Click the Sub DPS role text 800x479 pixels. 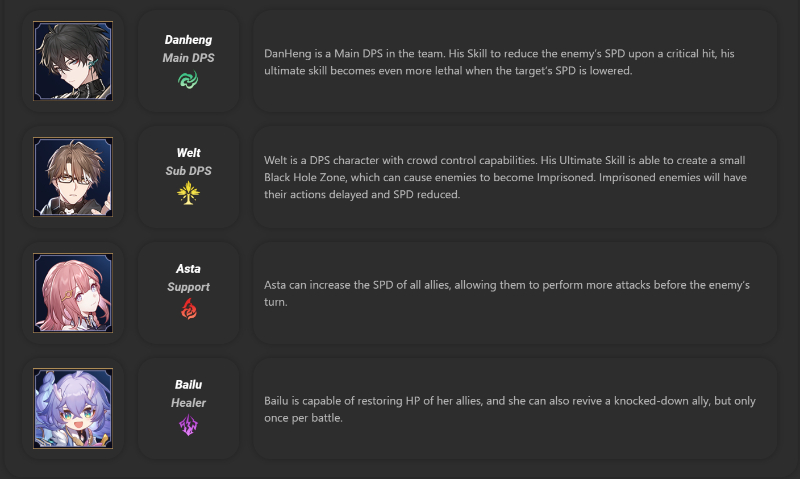pos(188,171)
